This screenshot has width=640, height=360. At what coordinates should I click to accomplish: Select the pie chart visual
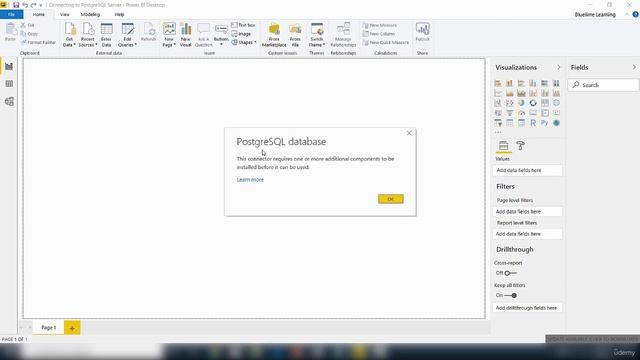[521, 103]
